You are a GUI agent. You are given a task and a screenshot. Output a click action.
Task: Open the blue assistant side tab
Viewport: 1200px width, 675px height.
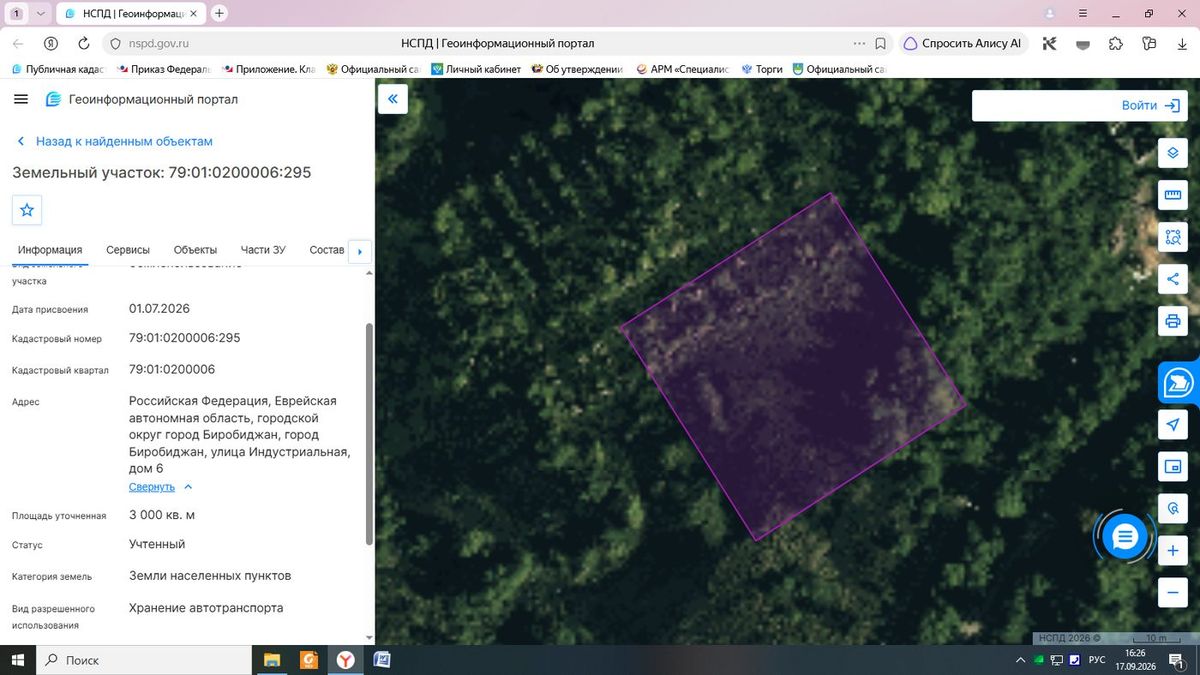pyautogui.click(x=1179, y=382)
